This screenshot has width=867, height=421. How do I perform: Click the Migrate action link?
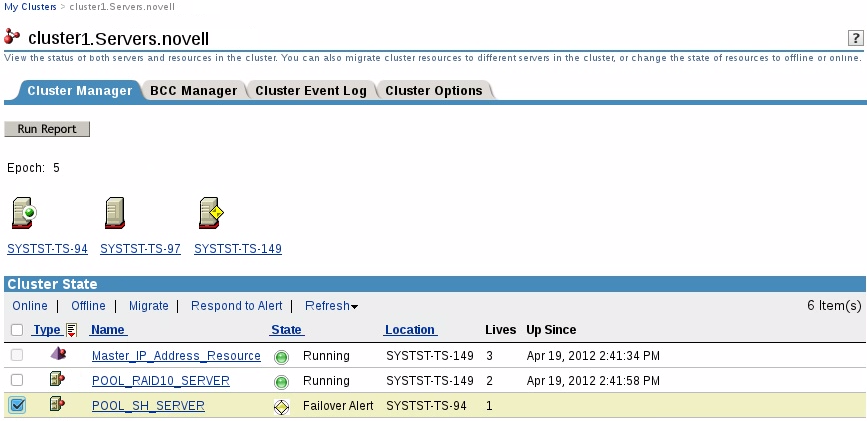click(x=149, y=306)
